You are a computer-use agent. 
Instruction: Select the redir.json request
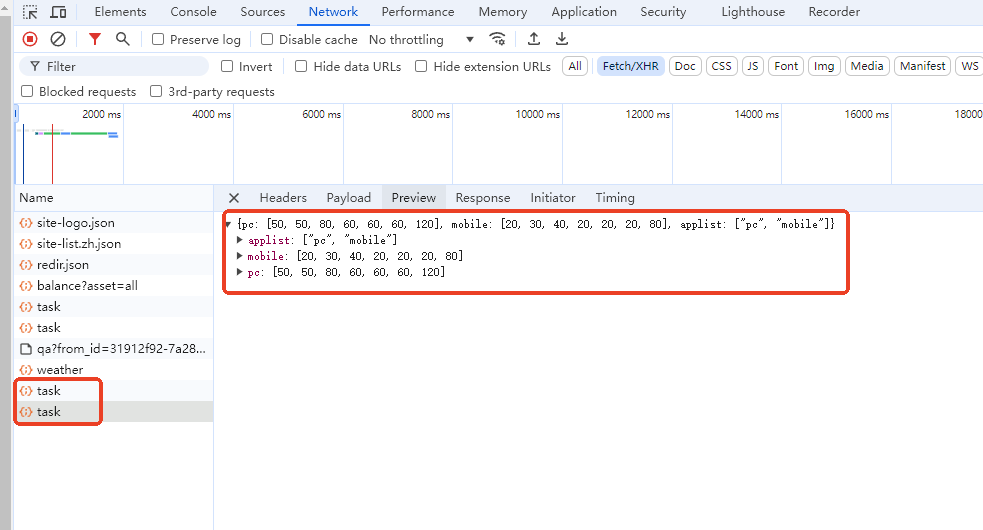coord(113,265)
